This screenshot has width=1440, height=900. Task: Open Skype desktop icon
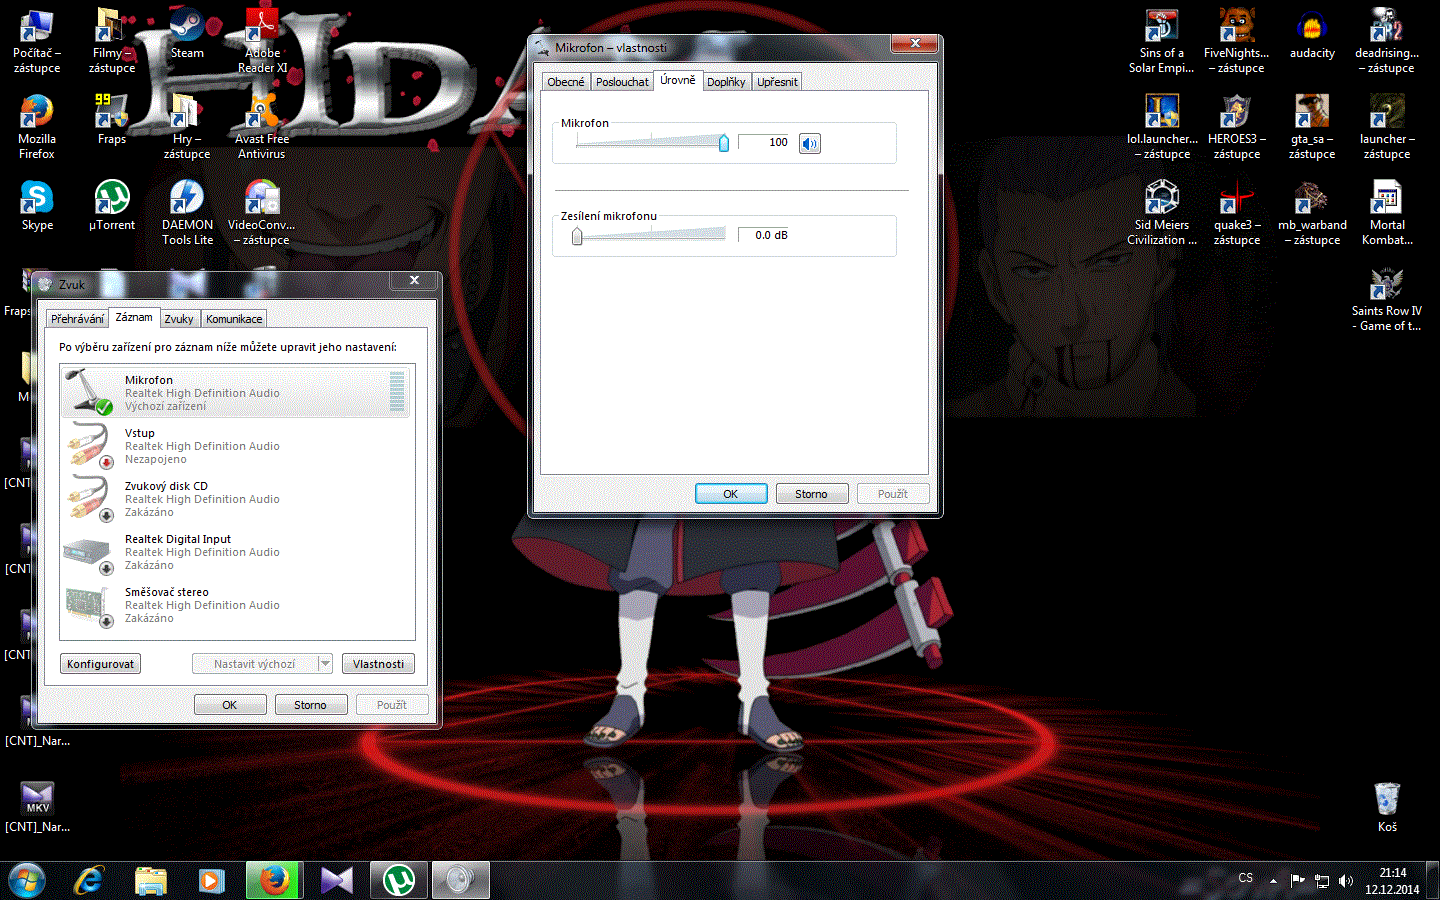[x=37, y=206]
